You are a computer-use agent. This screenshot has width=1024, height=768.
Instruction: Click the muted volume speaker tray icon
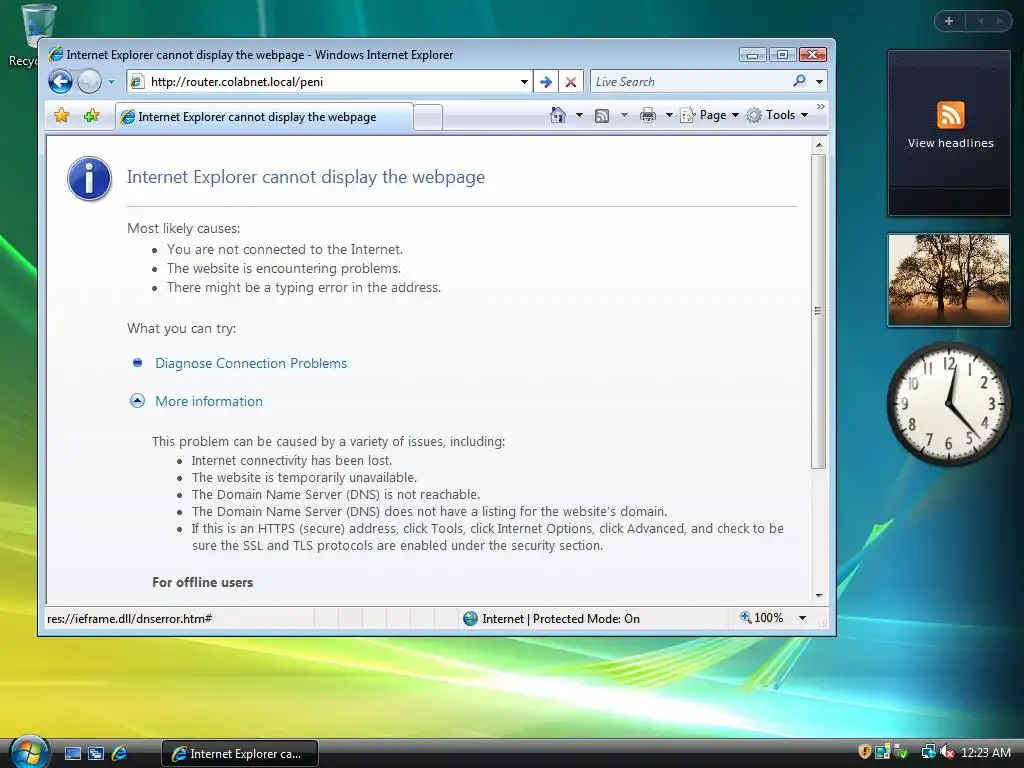point(947,752)
